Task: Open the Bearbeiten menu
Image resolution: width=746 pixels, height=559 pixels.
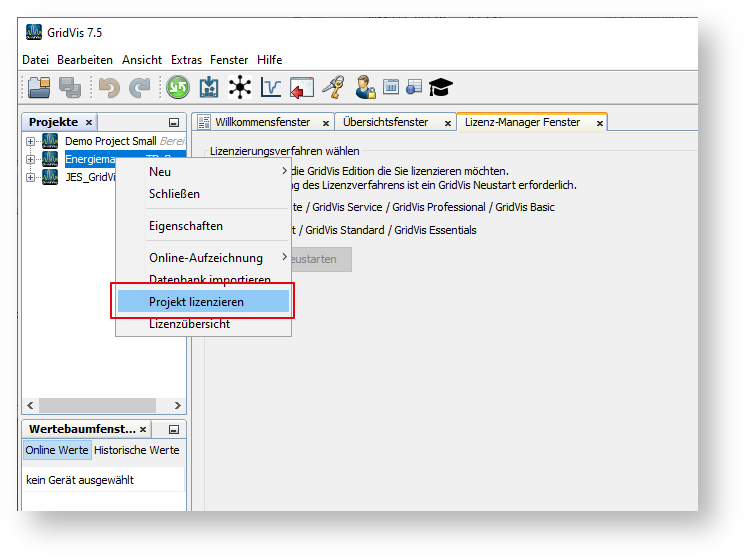Action: click(x=85, y=60)
